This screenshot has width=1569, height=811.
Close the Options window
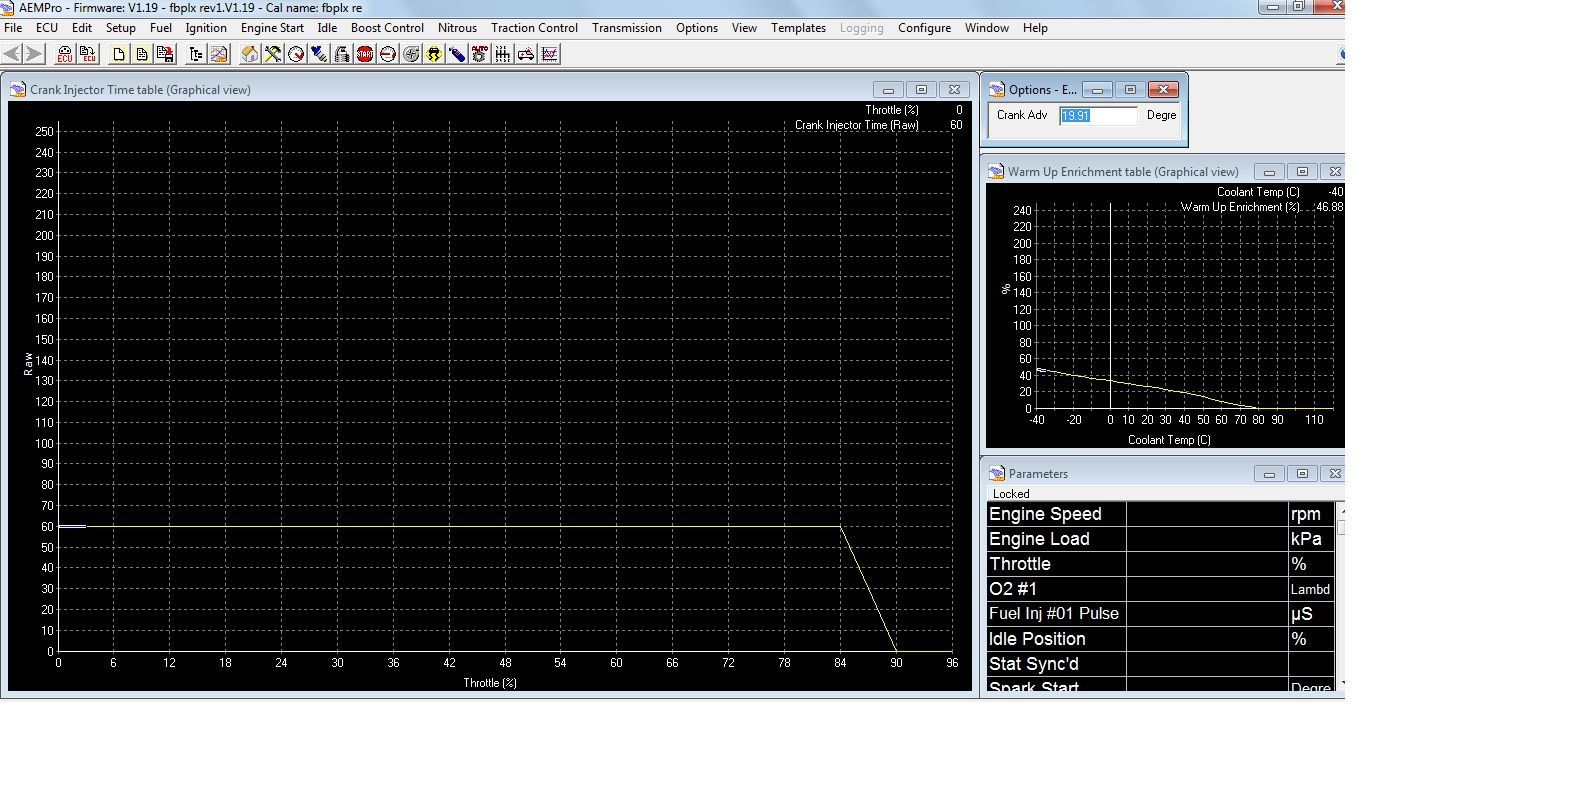[x=1163, y=90]
